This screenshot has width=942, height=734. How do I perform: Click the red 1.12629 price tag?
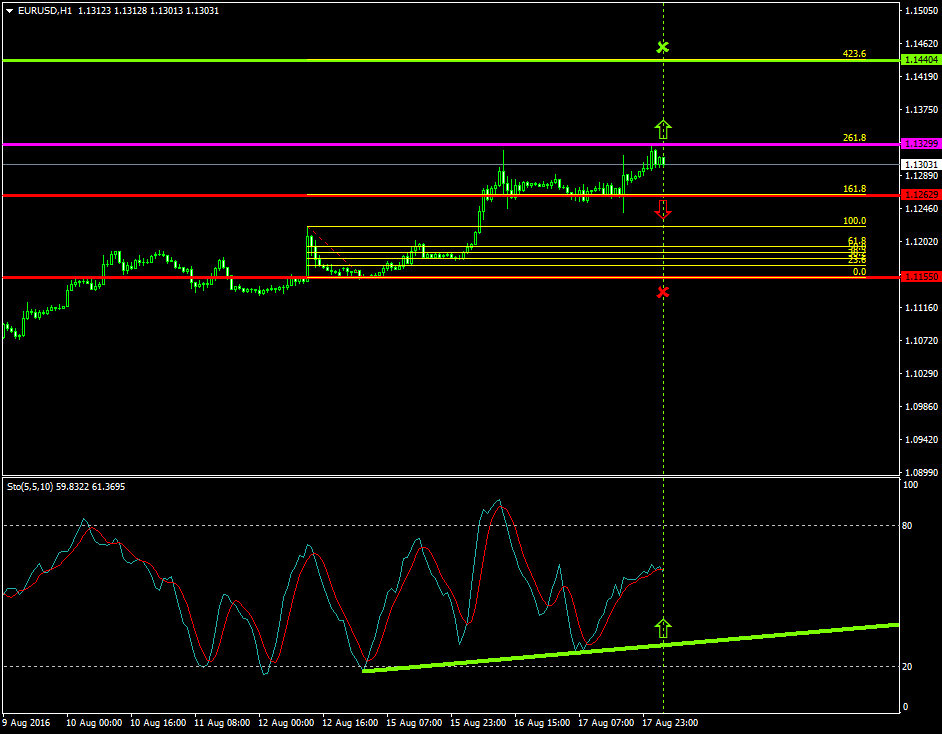[917, 195]
